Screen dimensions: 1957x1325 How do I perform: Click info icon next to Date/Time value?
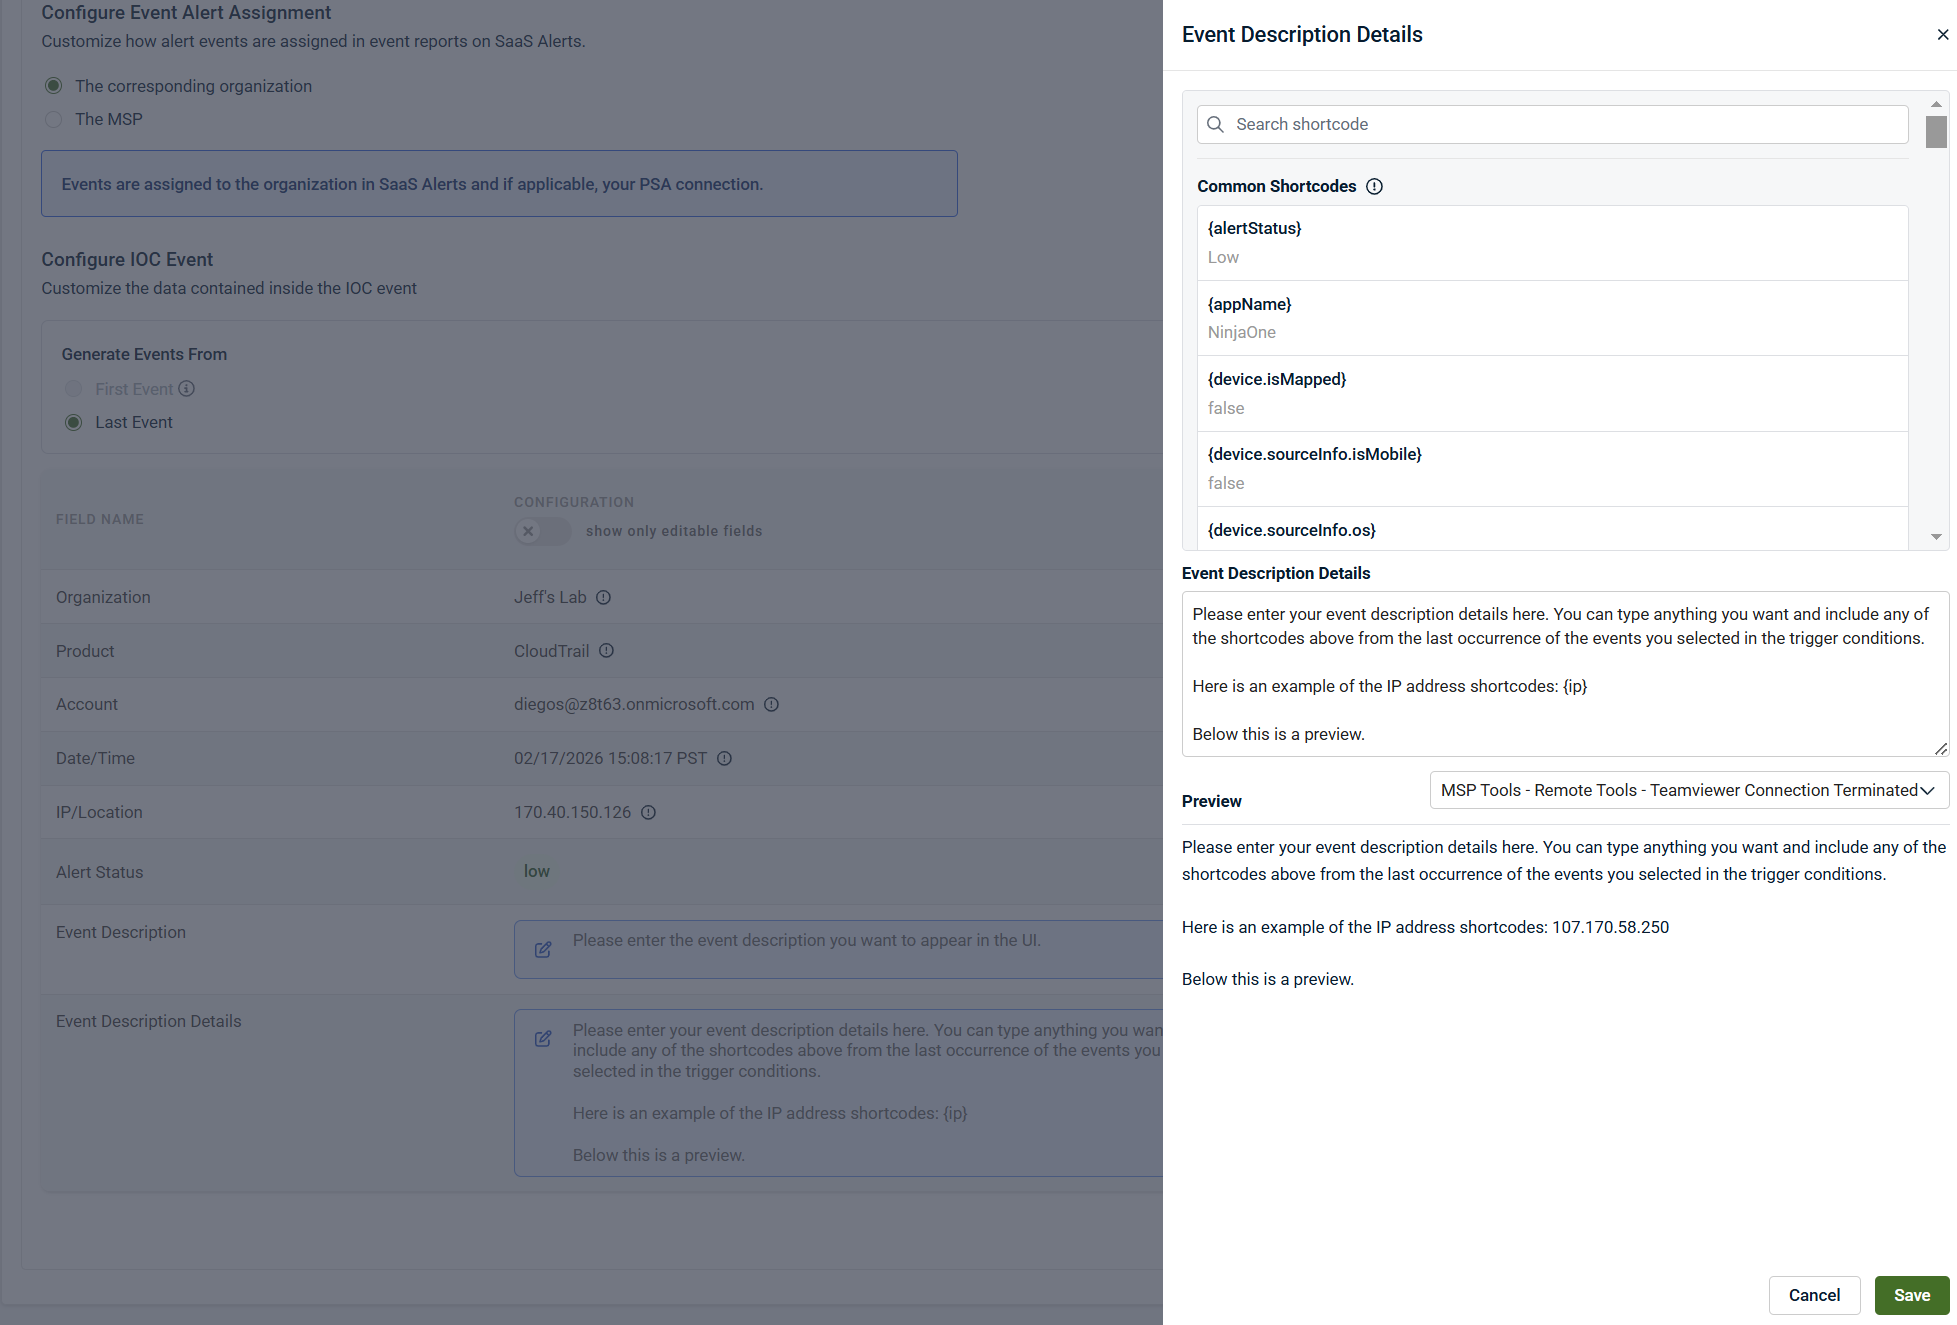pos(724,759)
